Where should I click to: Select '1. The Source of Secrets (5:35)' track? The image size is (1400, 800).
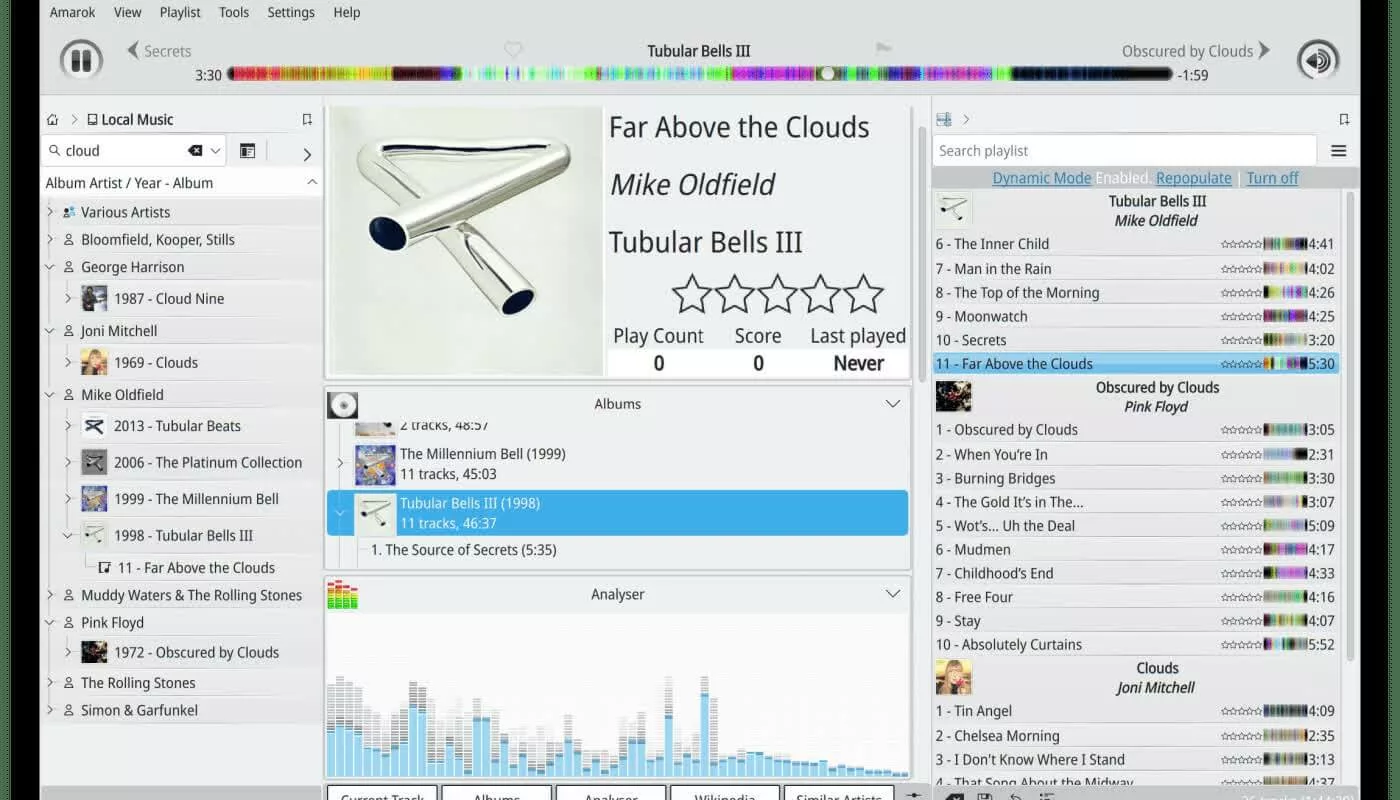pos(463,550)
